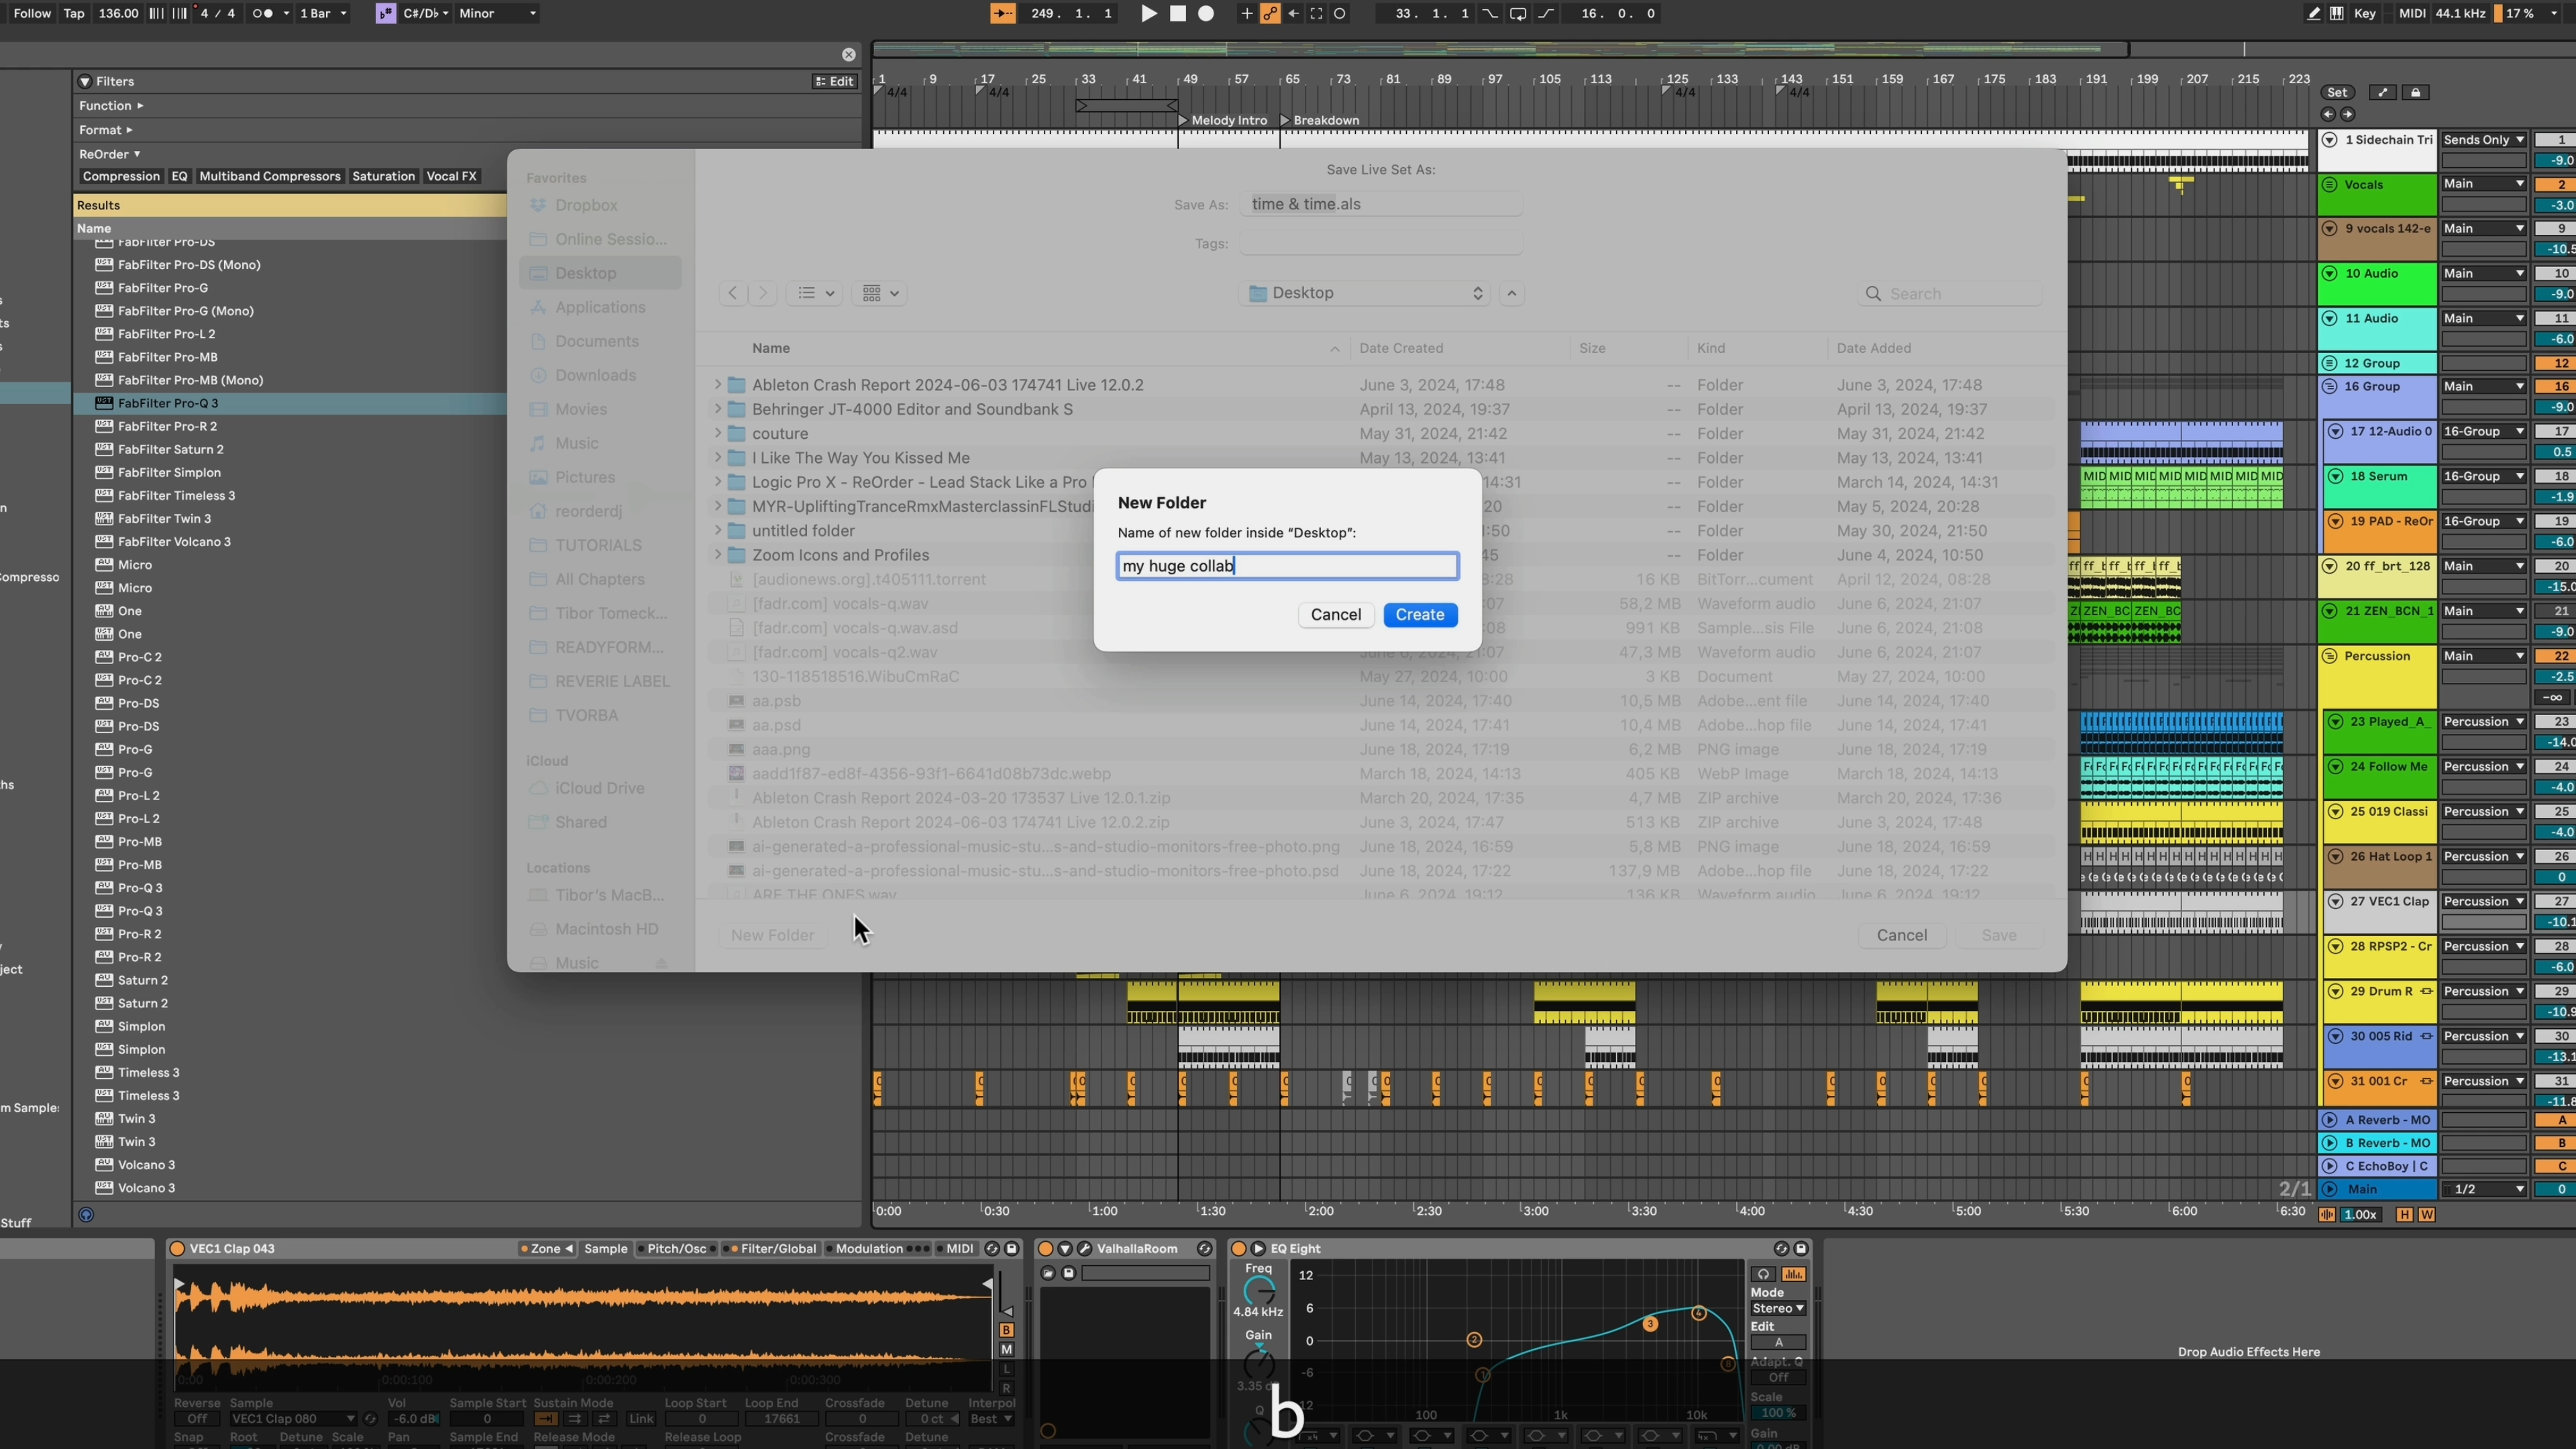Click the Lock Envelopes padlock icon
The image size is (2576, 1449).
2416,92
